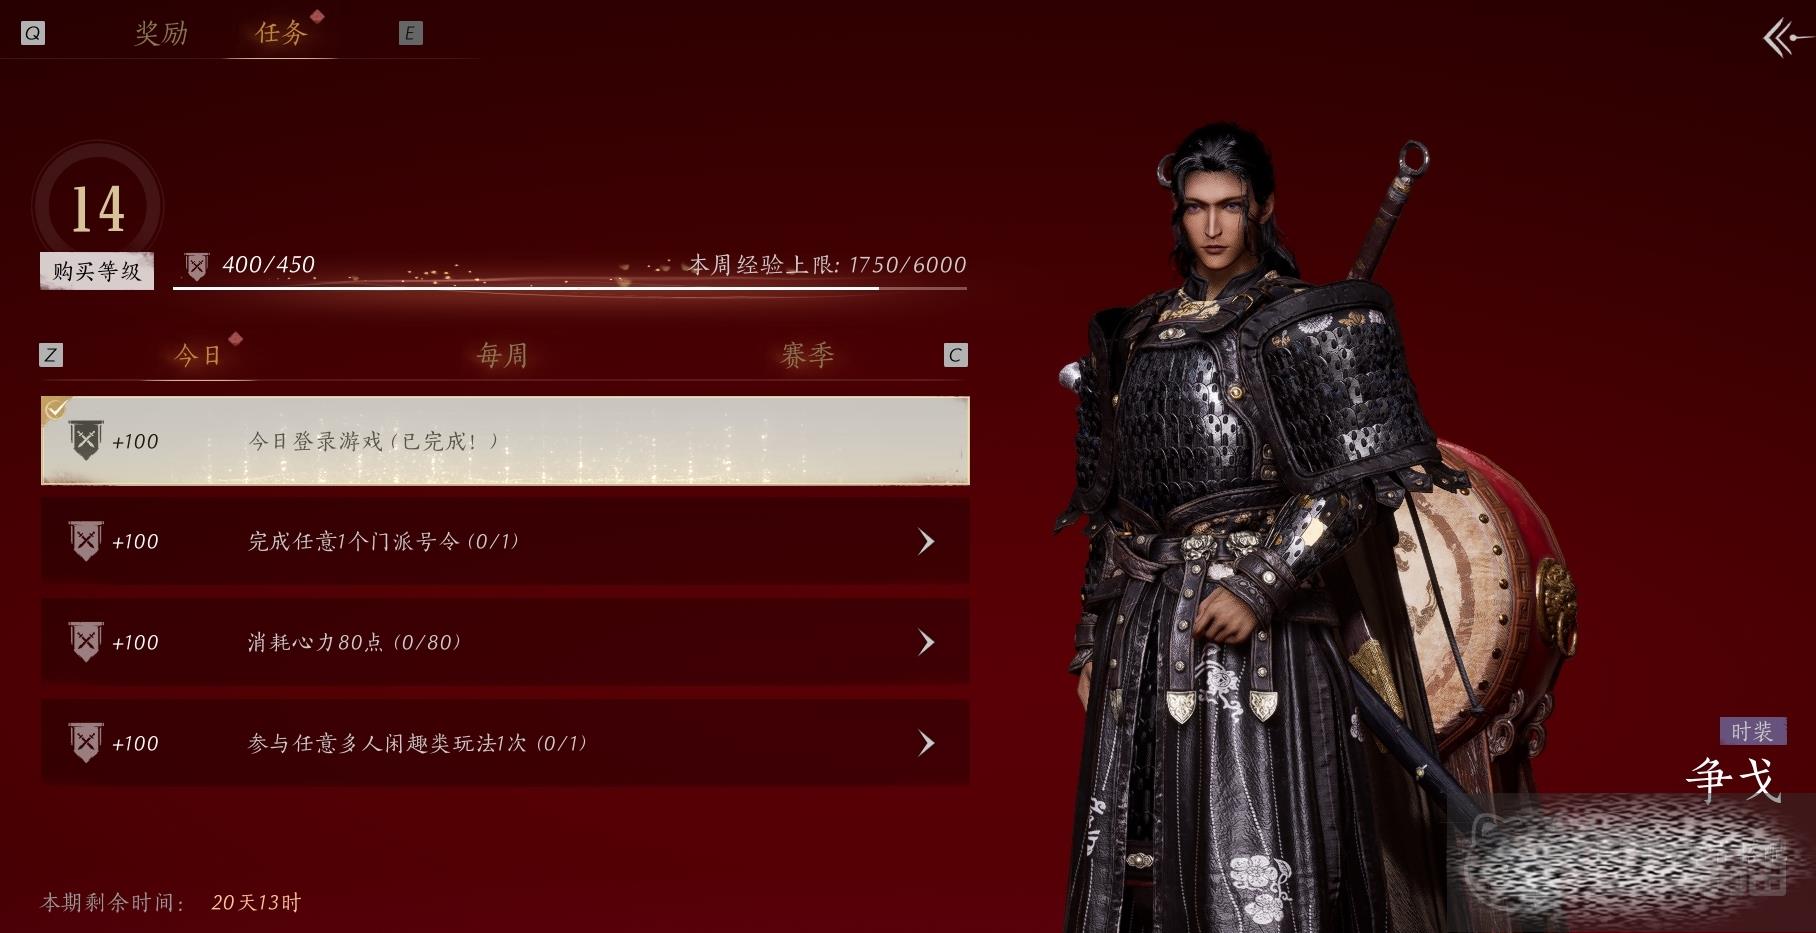Select the 今日登录游戏 completed task row
This screenshot has width=1816, height=933.
pos(505,440)
